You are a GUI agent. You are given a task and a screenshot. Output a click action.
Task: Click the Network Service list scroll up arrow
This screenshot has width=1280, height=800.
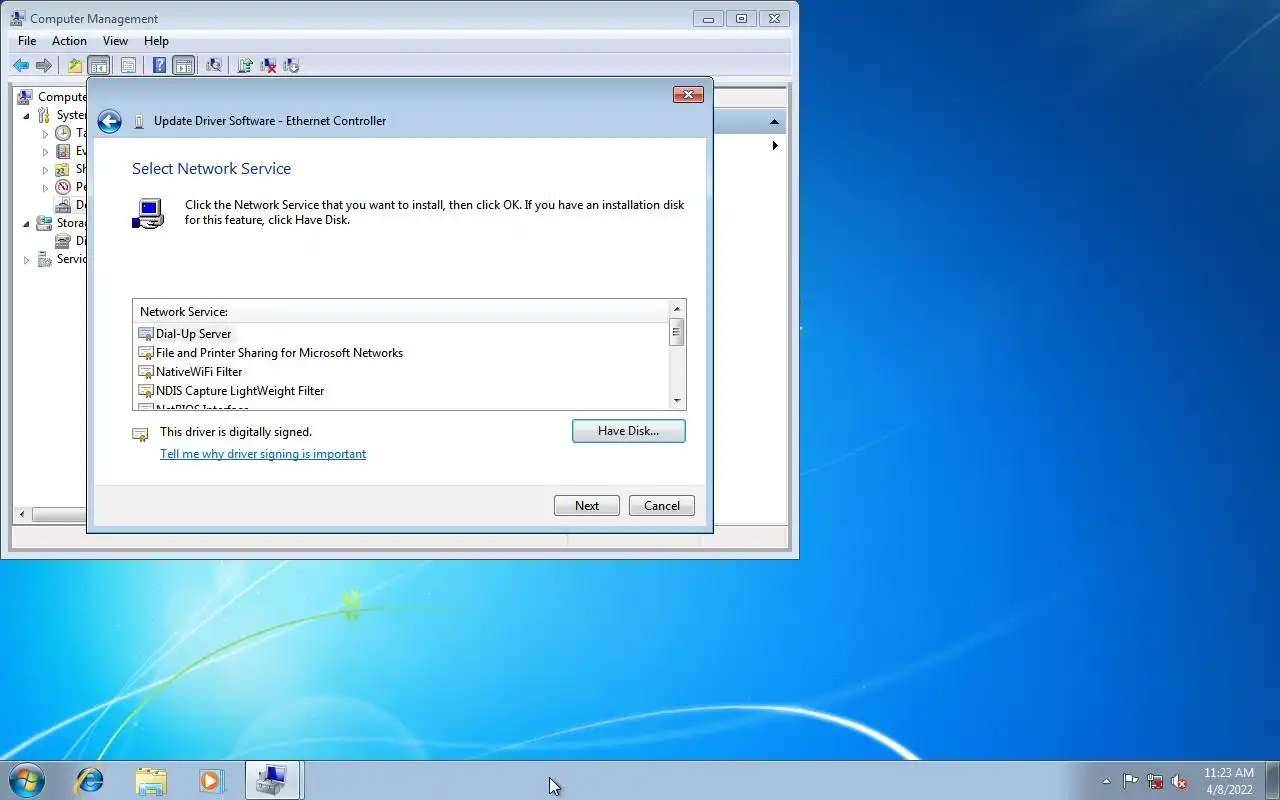(677, 309)
